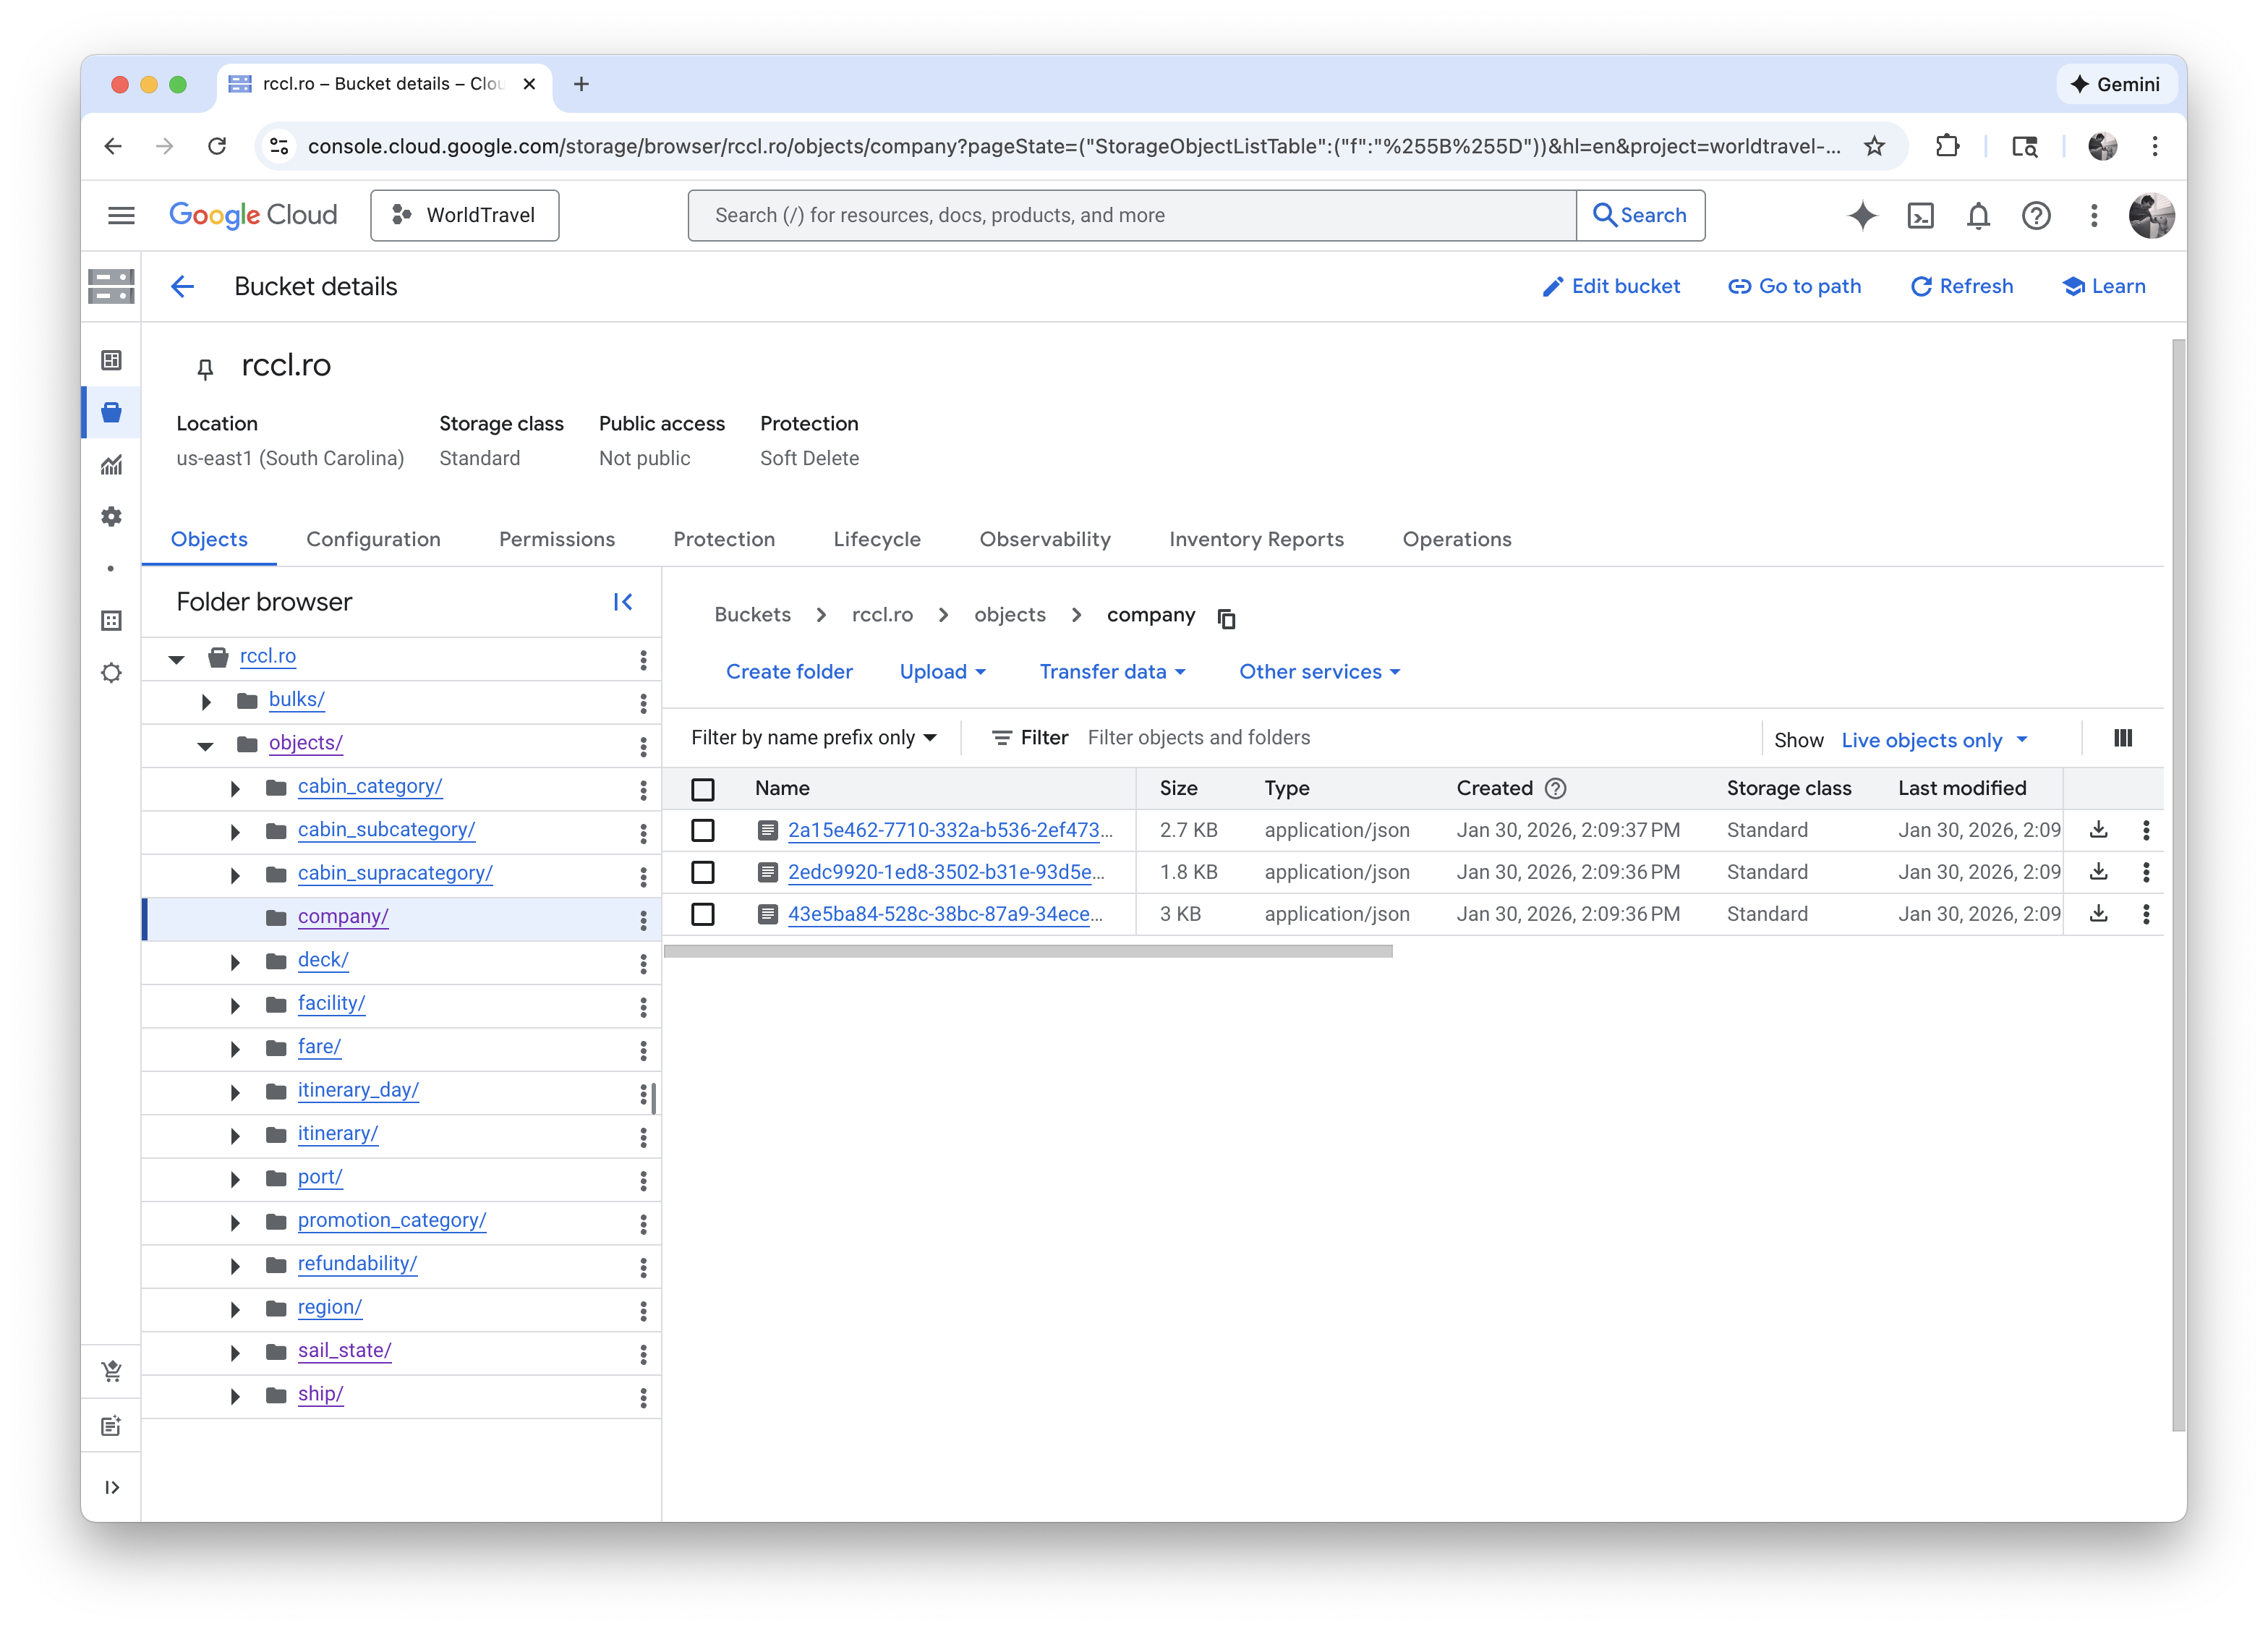Switch to the Lifecycle tab
Screen dimensions: 2268x1629
(876, 539)
